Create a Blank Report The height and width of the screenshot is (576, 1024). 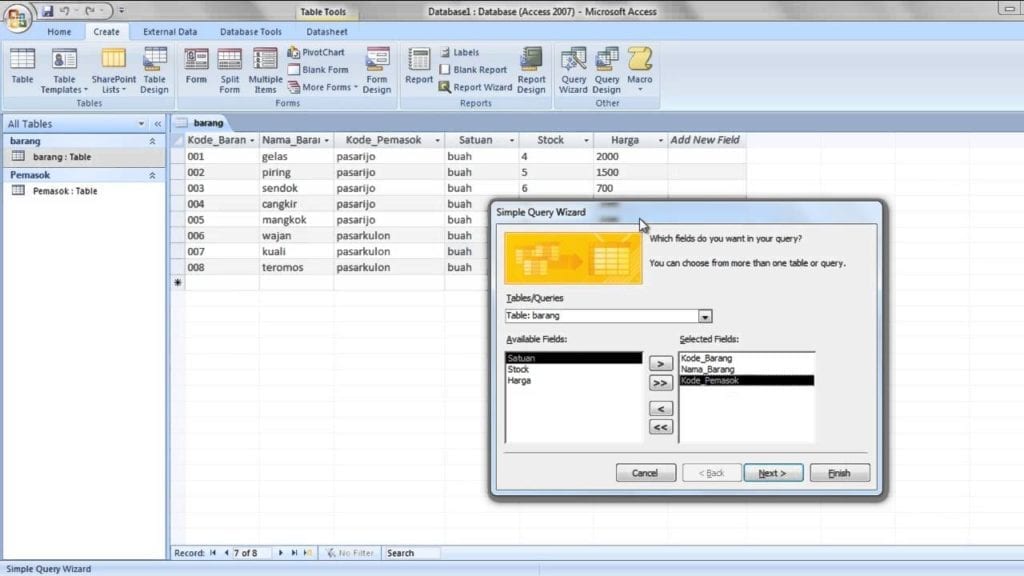pos(473,69)
